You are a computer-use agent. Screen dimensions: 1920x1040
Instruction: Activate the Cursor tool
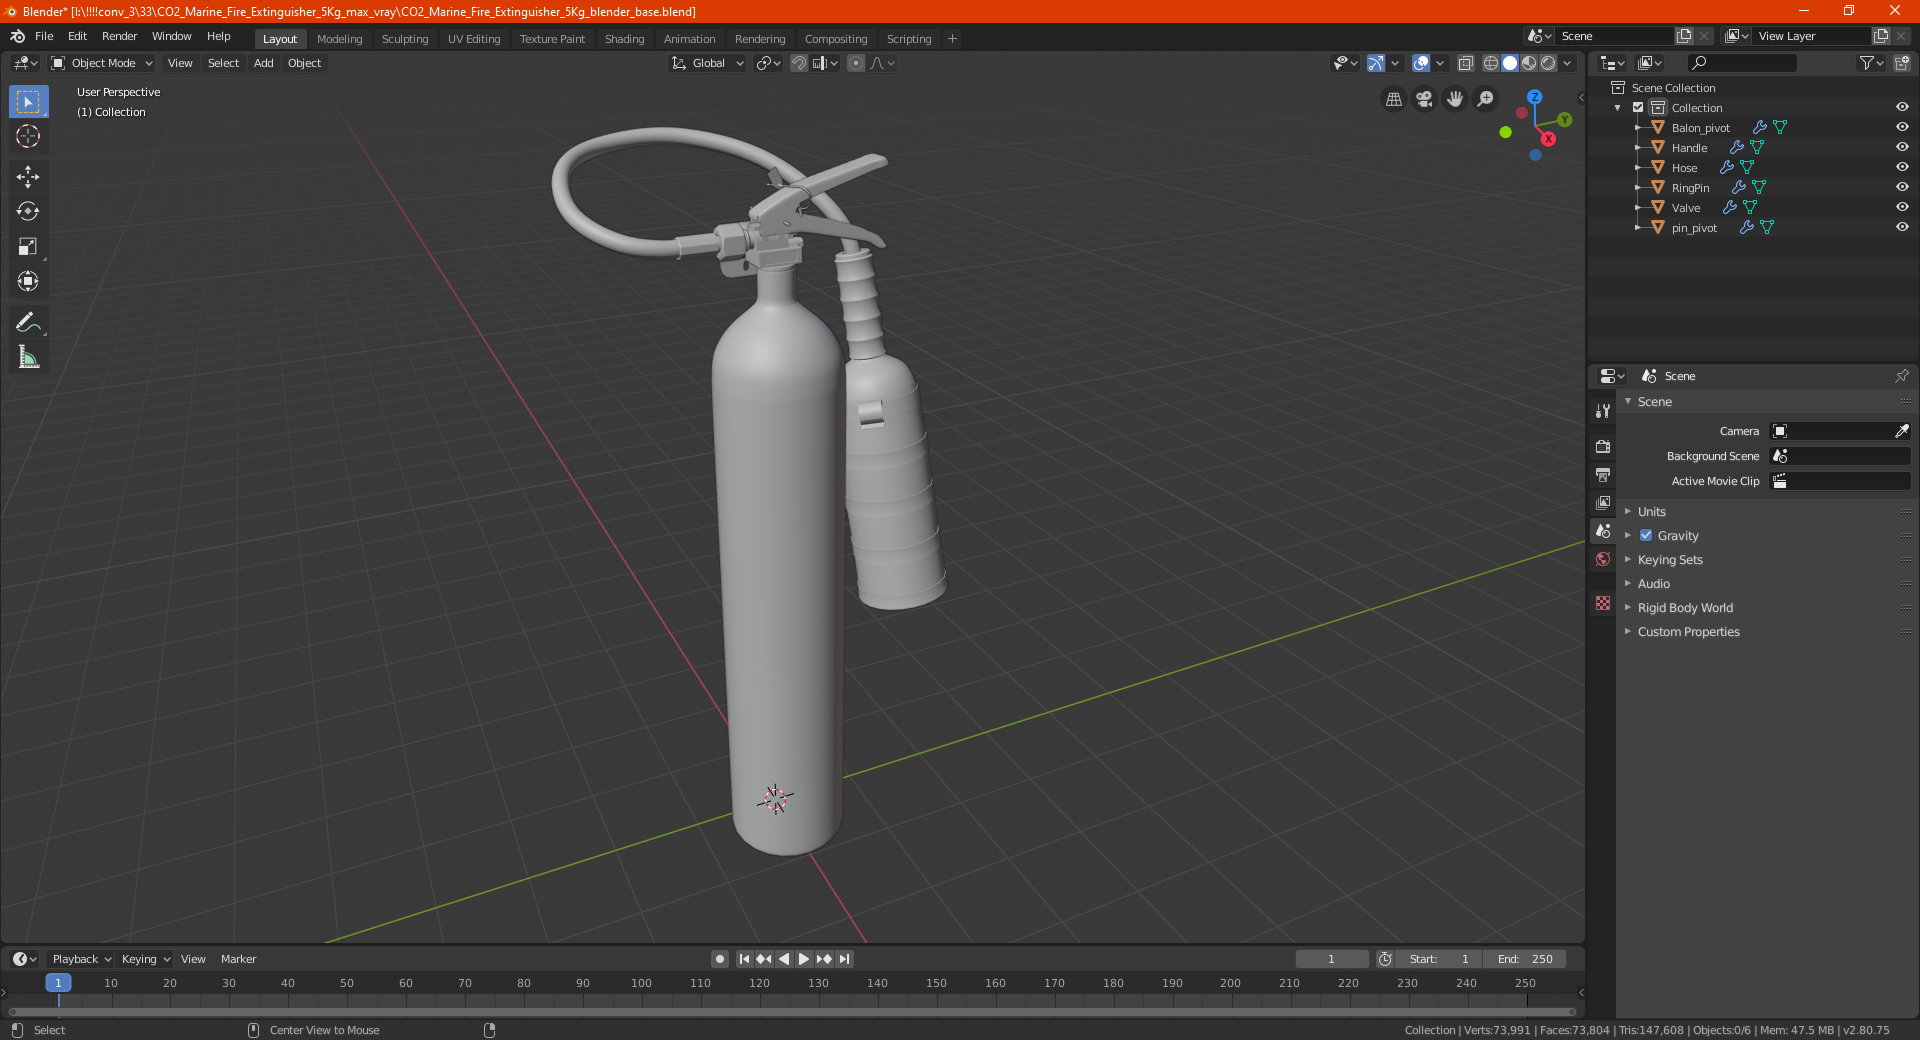(28, 137)
